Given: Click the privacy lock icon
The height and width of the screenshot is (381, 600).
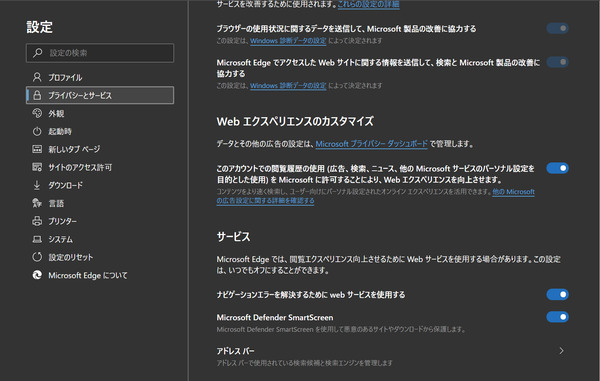Looking at the screenshot, I should pyautogui.click(x=37, y=95).
